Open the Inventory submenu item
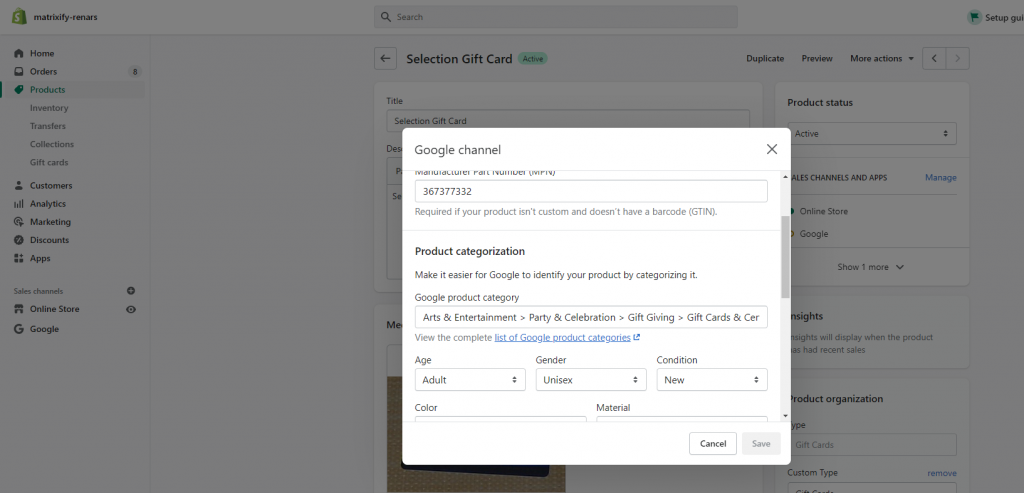Screen dimensions: 1024x493 click(x=49, y=108)
